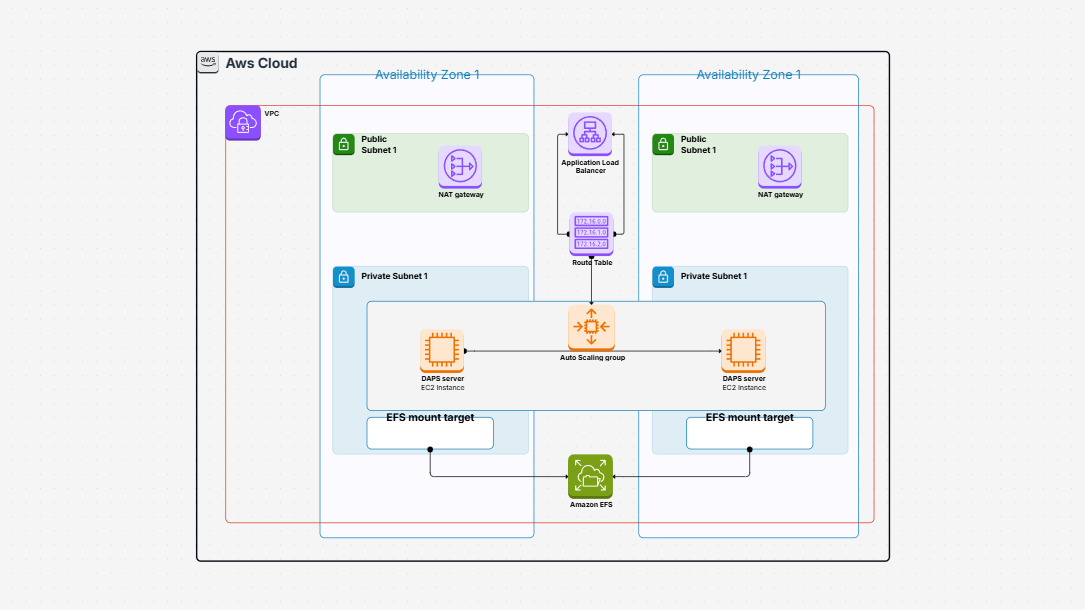Select the 'Amazon EFS' caption
This screenshot has width=1085, height=610.
[591, 505]
